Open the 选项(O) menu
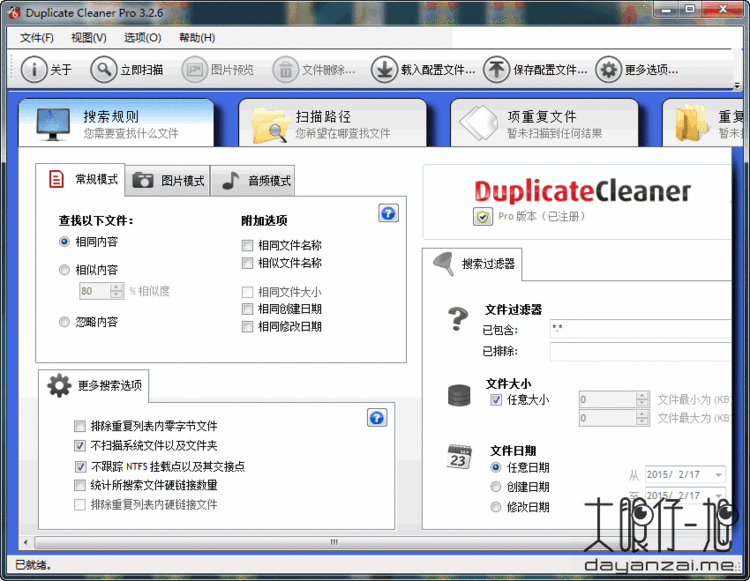 (x=143, y=38)
